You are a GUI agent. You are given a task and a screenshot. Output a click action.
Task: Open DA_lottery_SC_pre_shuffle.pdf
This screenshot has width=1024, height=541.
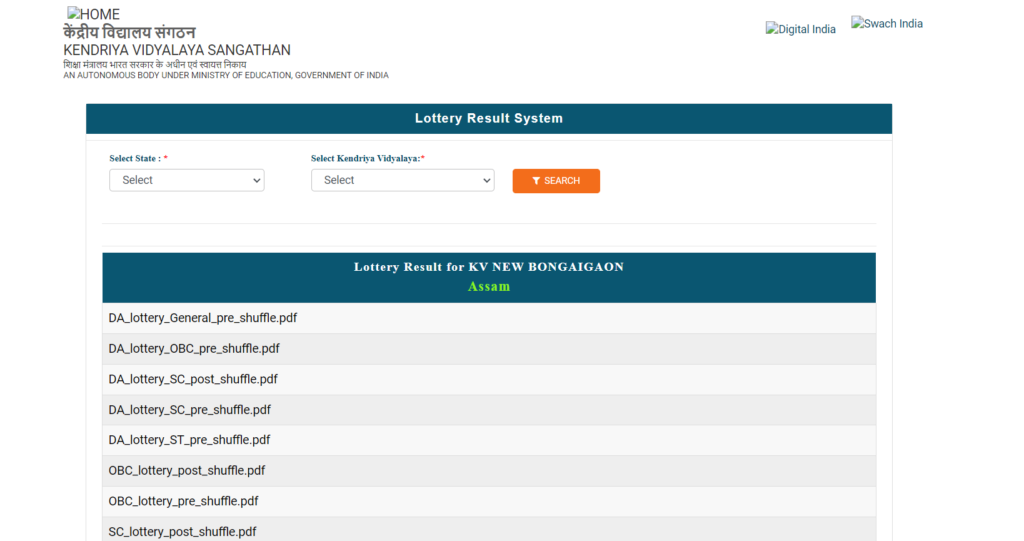pos(189,410)
